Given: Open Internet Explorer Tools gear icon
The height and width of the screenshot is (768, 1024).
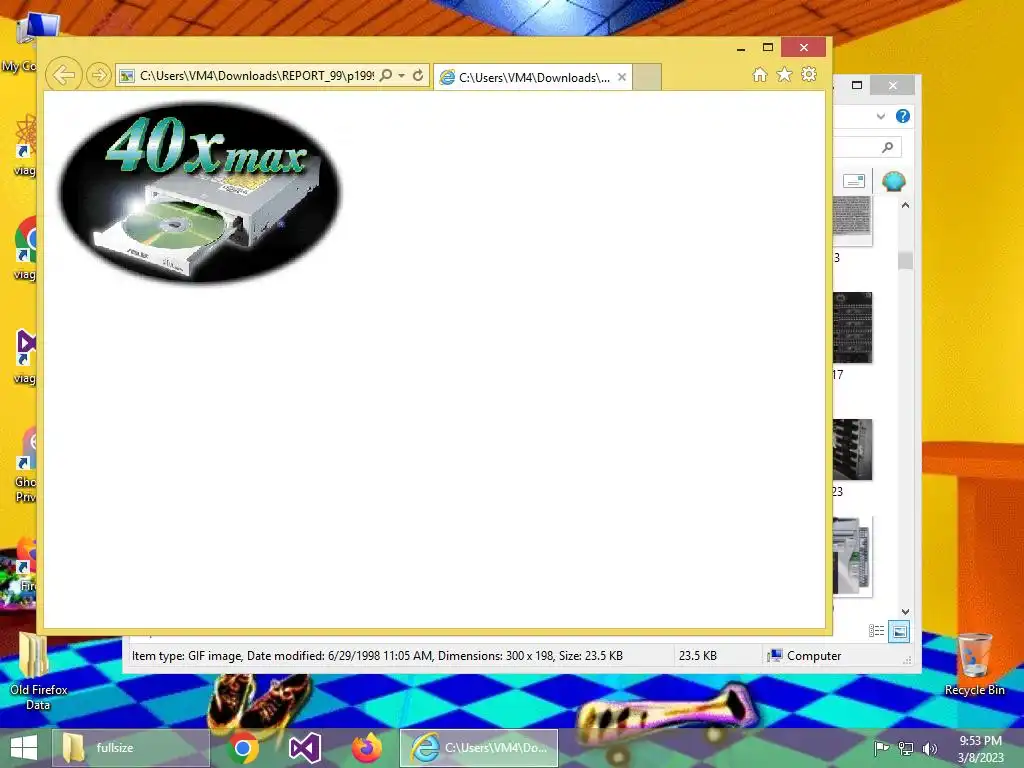Looking at the screenshot, I should pyautogui.click(x=808, y=74).
